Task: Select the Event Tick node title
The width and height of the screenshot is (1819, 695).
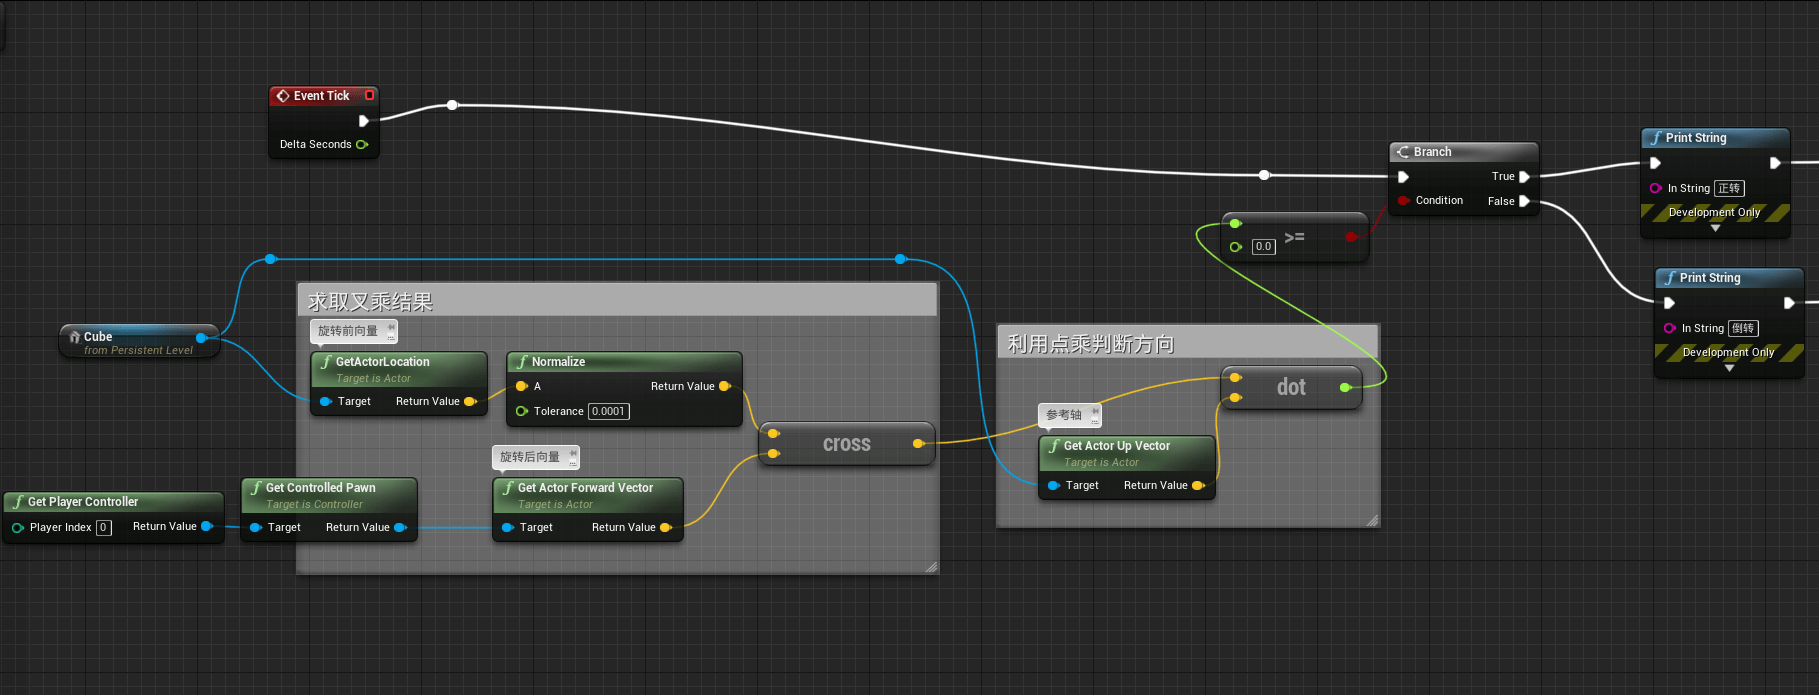Action: click(323, 95)
